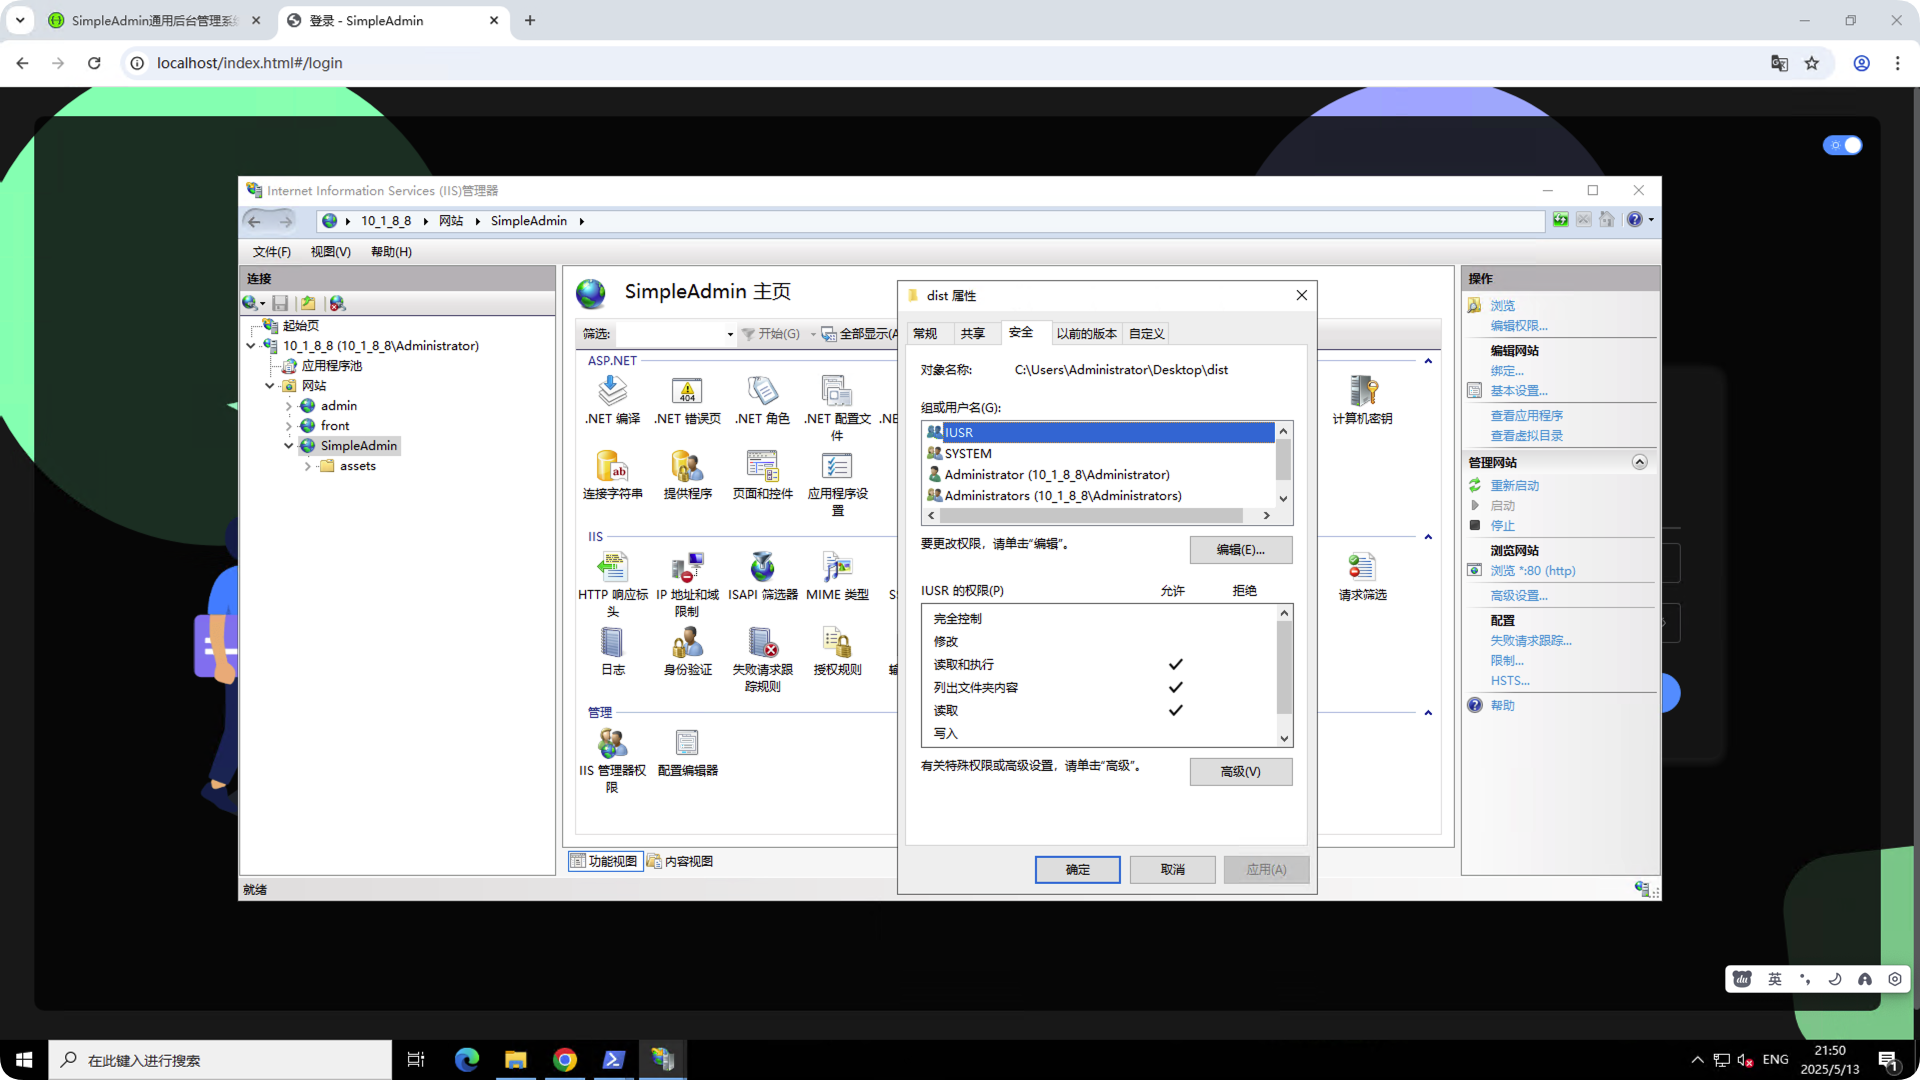
Task: Open the 筛选 filter dropdown
Action: point(730,334)
